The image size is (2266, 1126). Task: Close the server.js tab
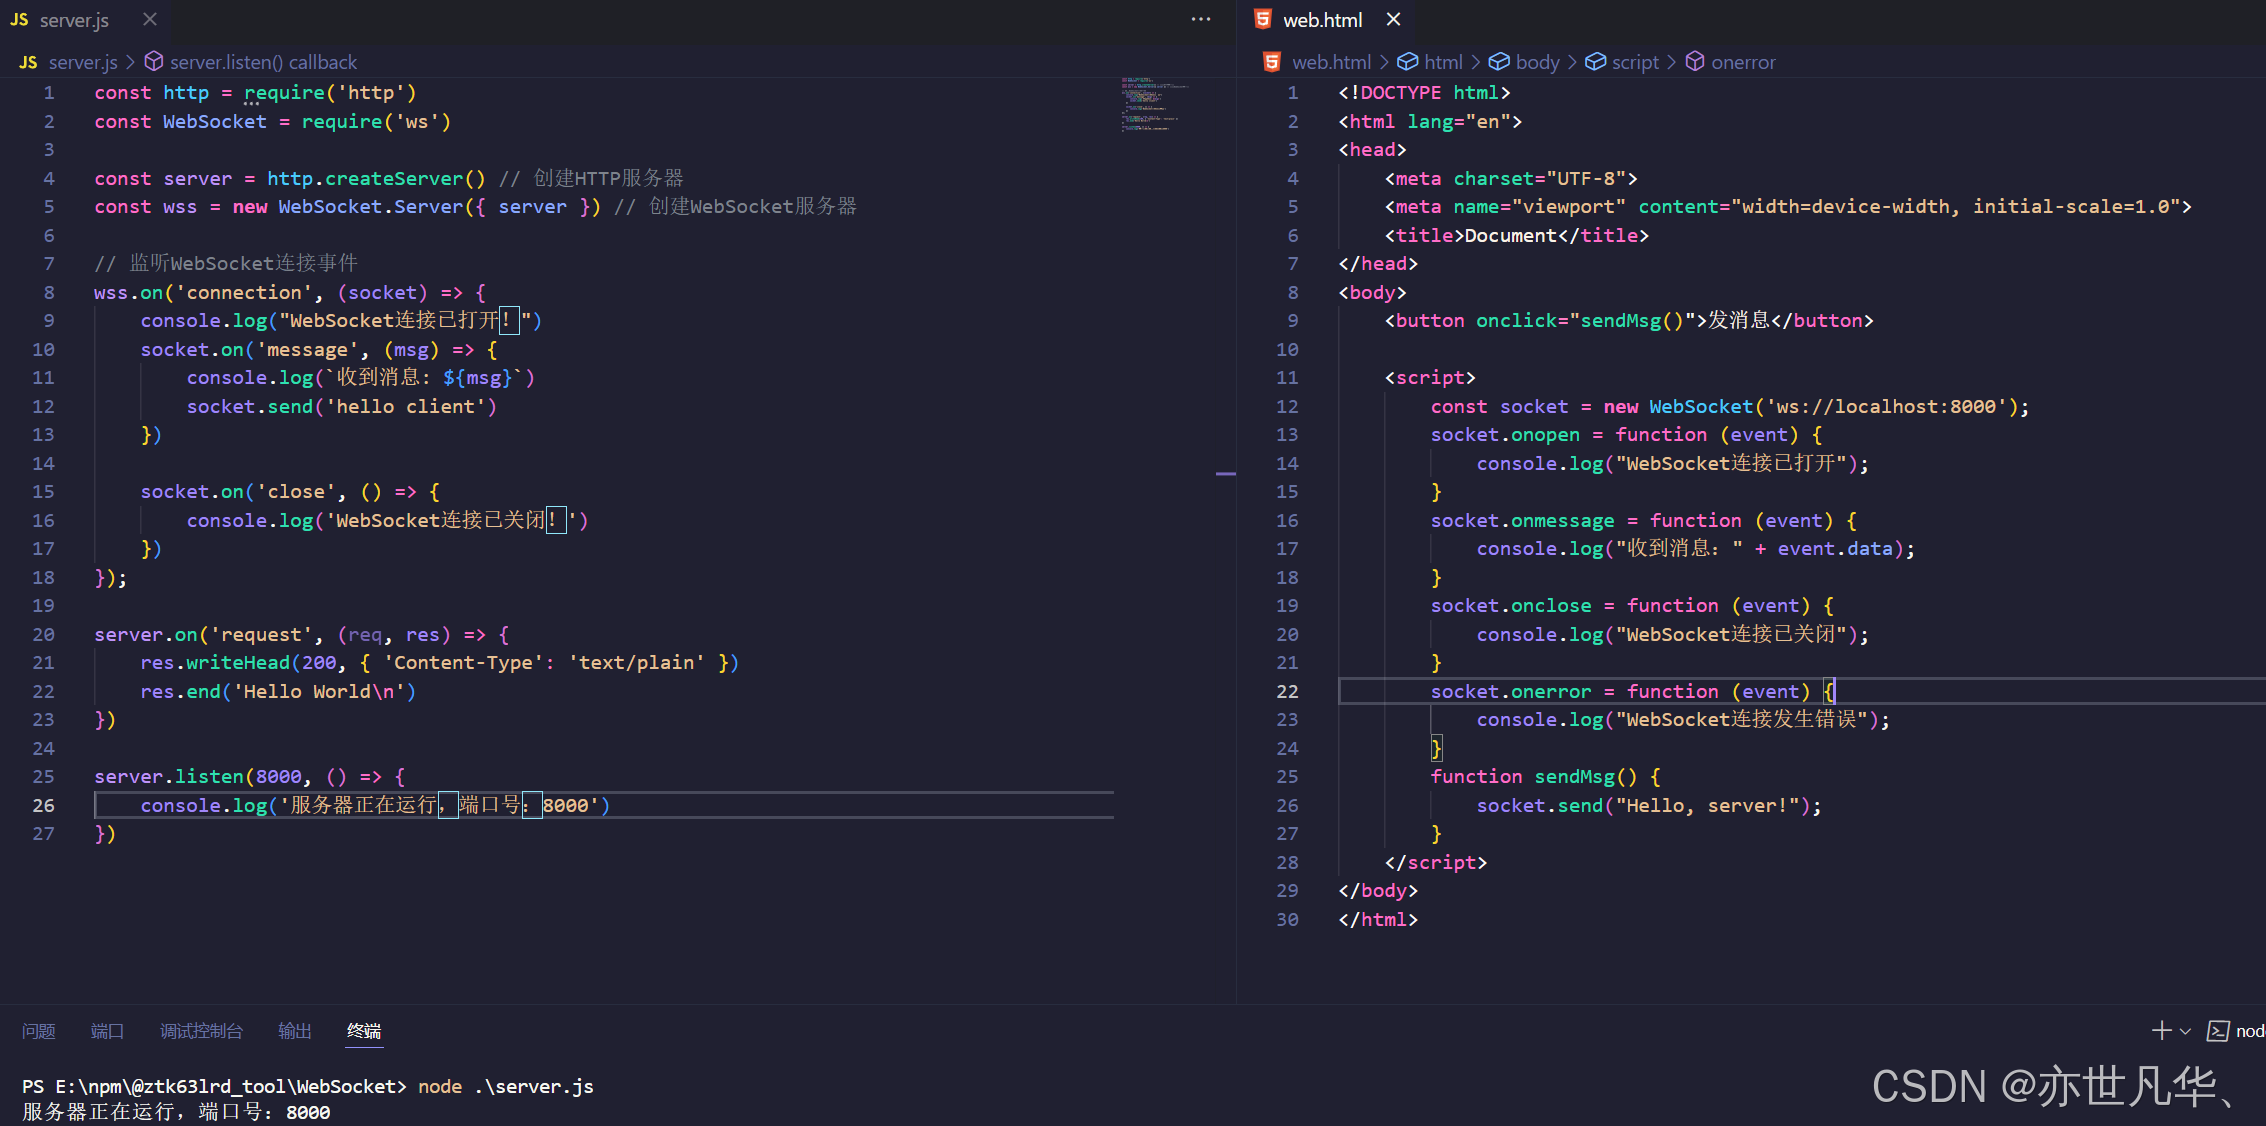(150, 20)
